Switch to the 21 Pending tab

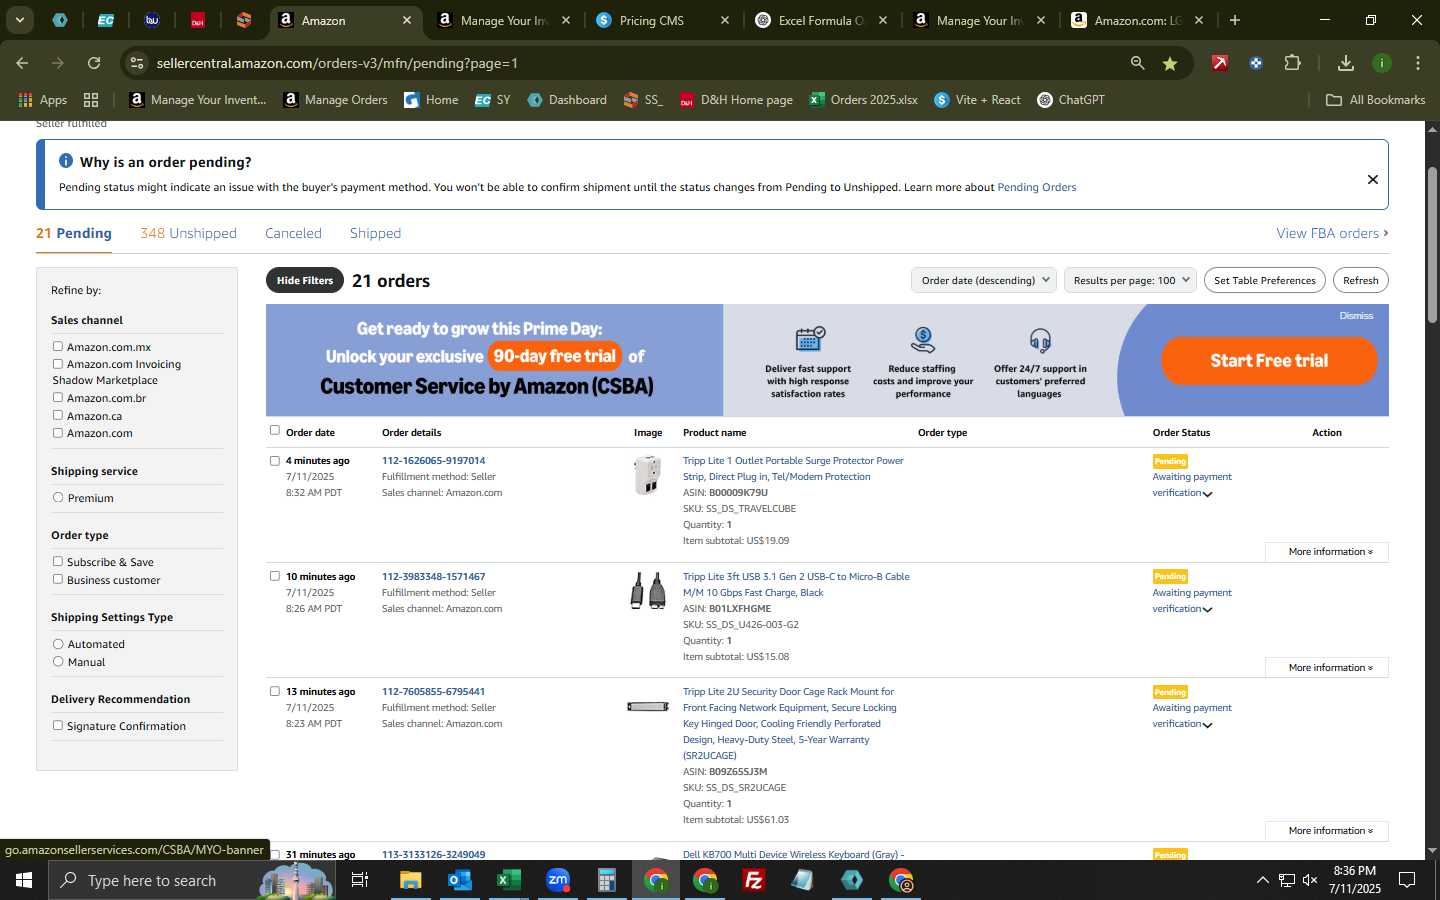tap(74, 233)
